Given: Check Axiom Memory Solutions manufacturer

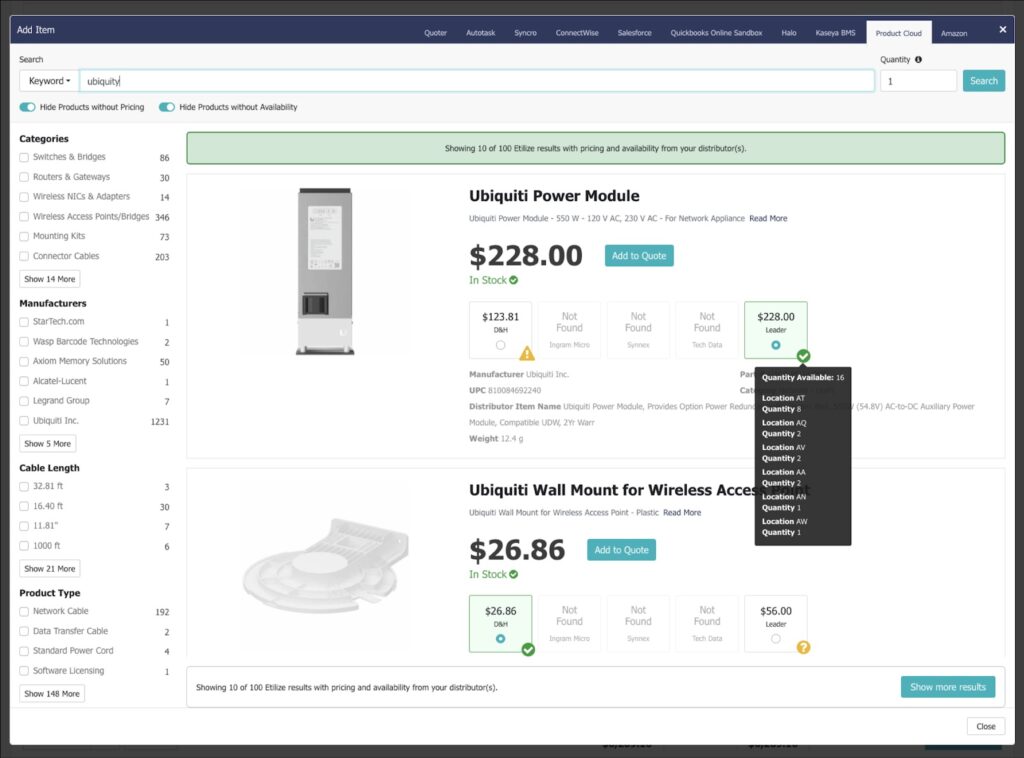Looking at the screenshot, I should [24, 361].
